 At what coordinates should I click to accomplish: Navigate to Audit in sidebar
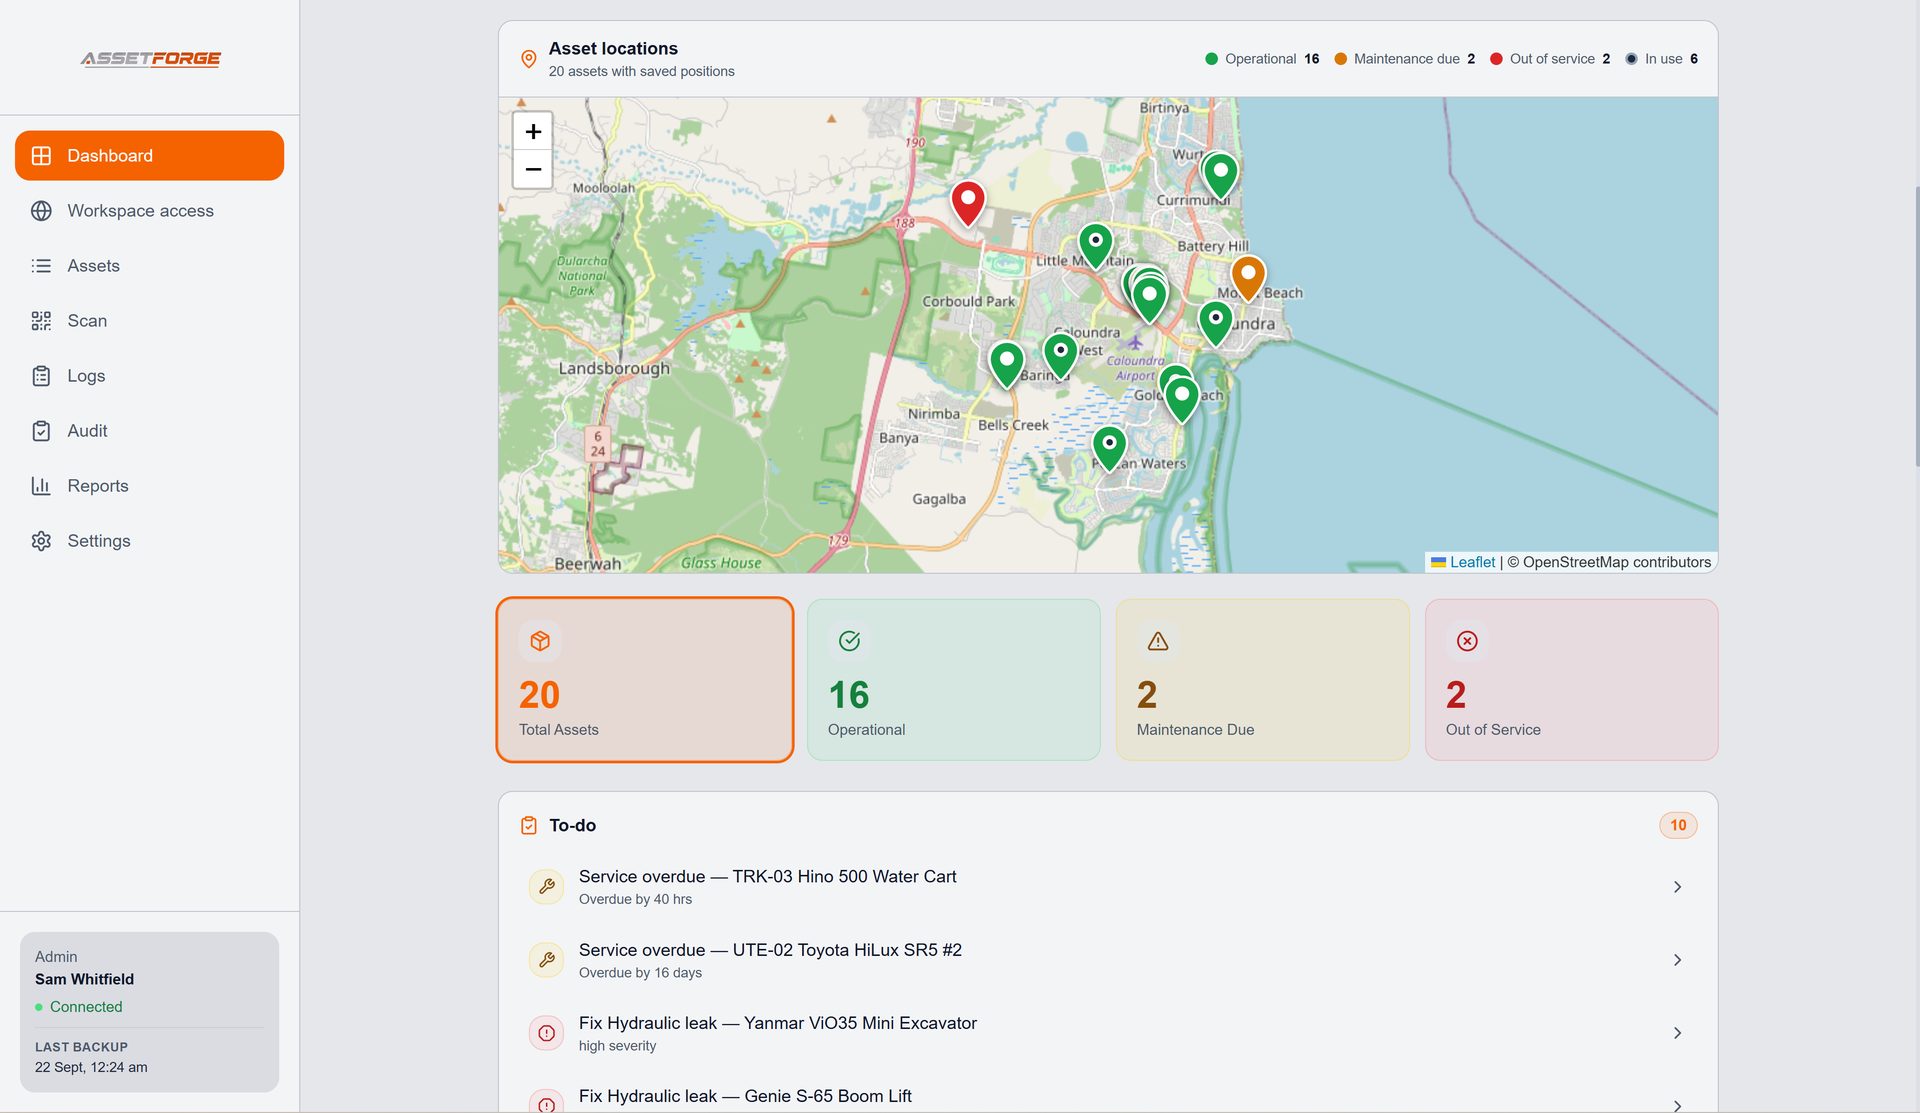click(x=149, y=430)
